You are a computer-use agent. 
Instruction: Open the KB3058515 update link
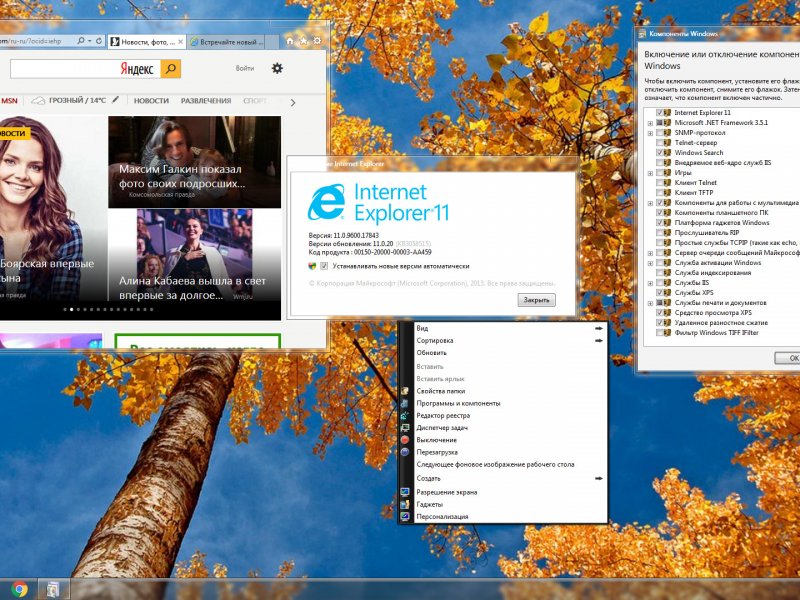tap(413, 244)
